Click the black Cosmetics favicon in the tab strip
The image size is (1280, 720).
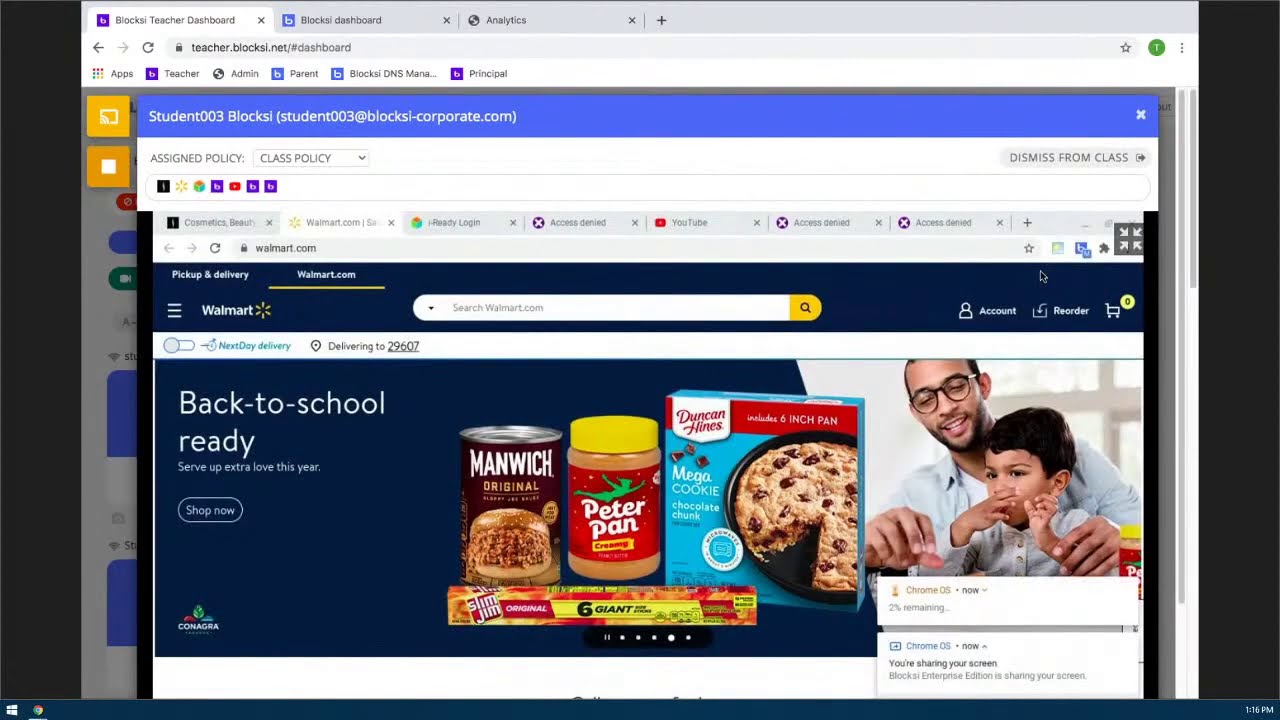[x=163, y=186]
